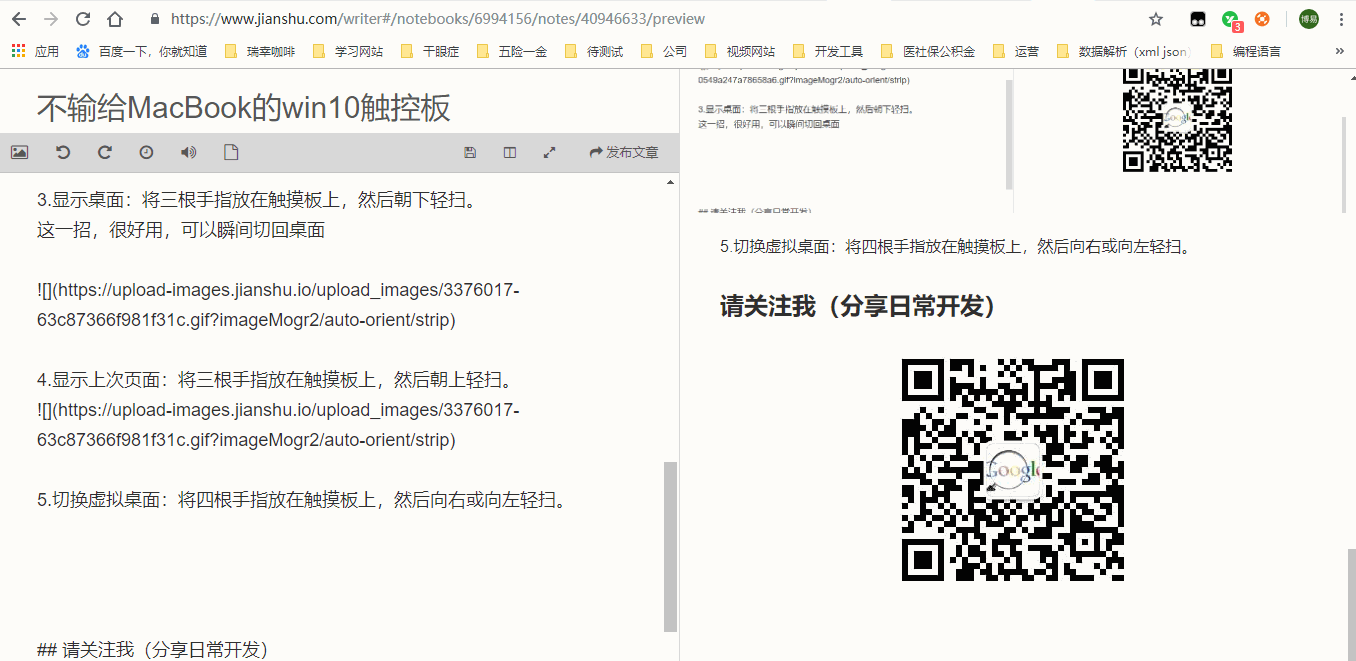Open the 待测试 bookmark folder
This screenshot has width=1356, height=661.
coord(594,51)
